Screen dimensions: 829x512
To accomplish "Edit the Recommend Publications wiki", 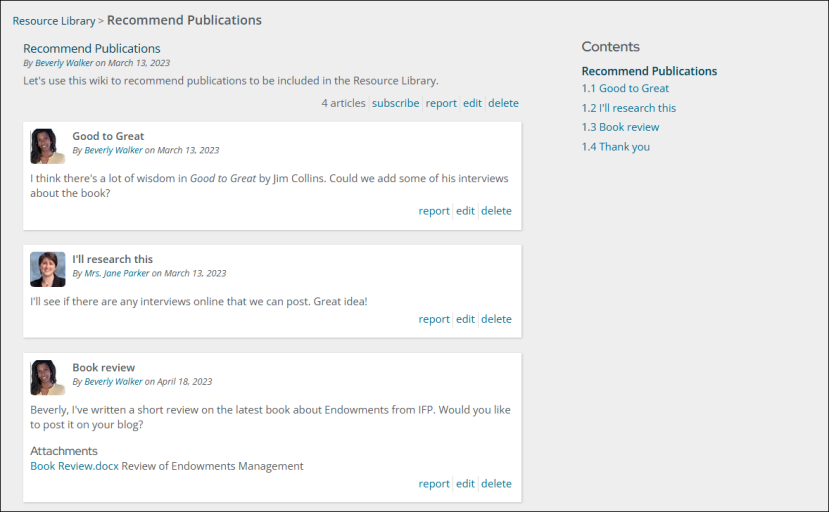I will 472,103.
